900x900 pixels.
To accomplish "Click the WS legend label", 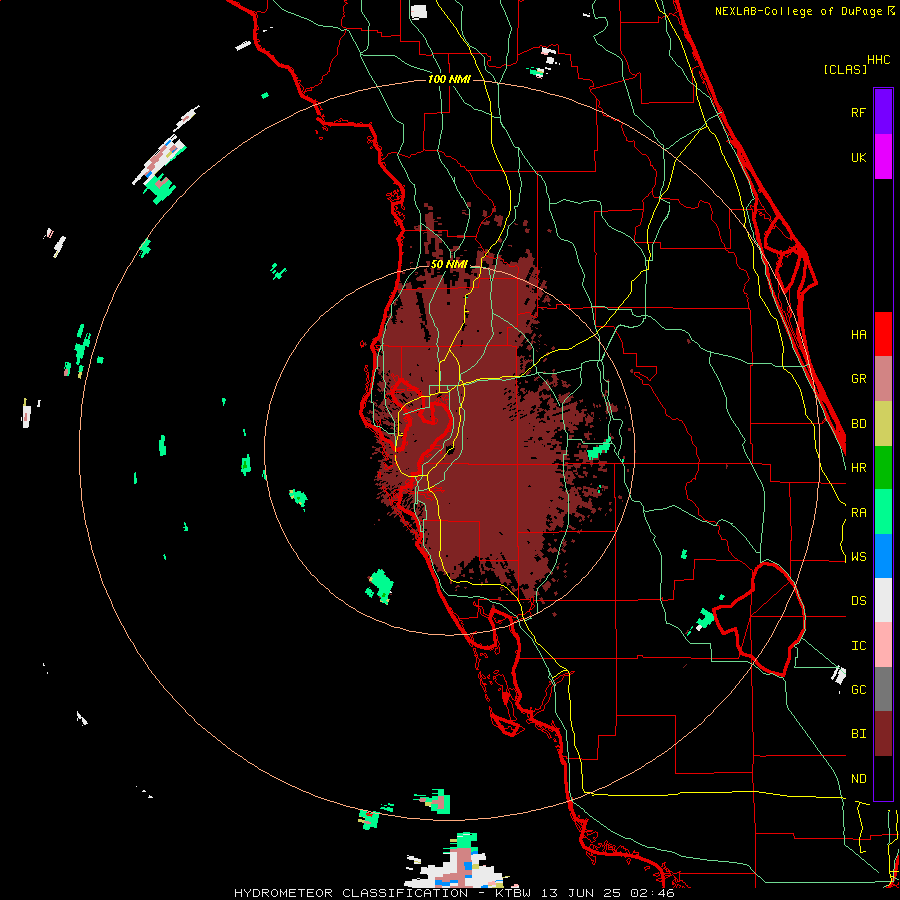I will pyautogui.click(x=858, y=557).
